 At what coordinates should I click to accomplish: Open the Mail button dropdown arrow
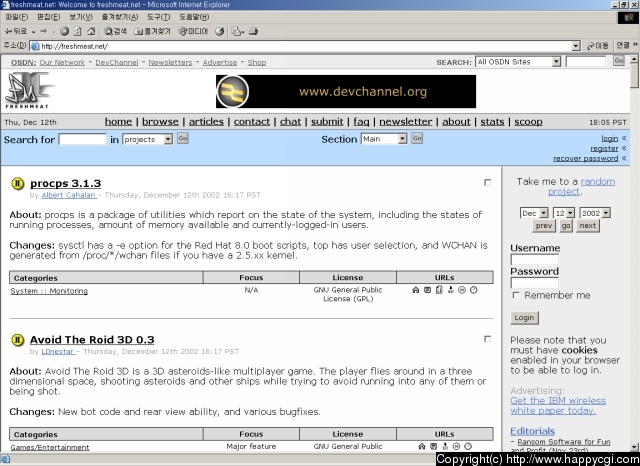pos(242,32)
